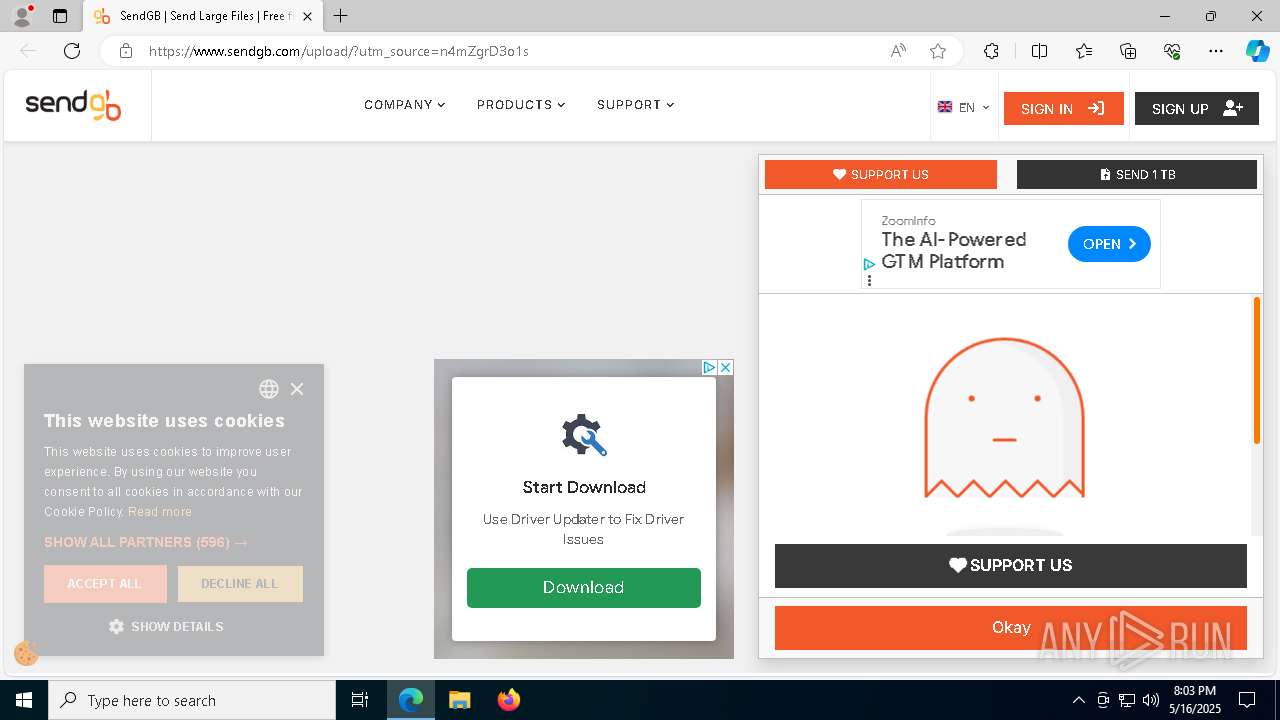Click the Start Download wrench gear icon

pos(584,435)
